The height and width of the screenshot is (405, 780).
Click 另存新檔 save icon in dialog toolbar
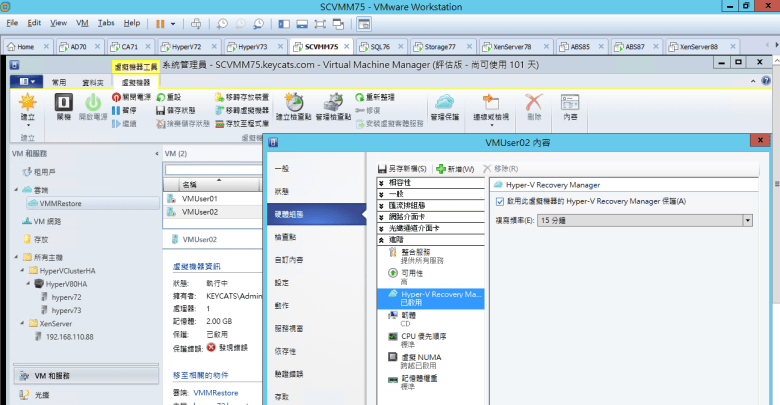click(x=383, y=169)
